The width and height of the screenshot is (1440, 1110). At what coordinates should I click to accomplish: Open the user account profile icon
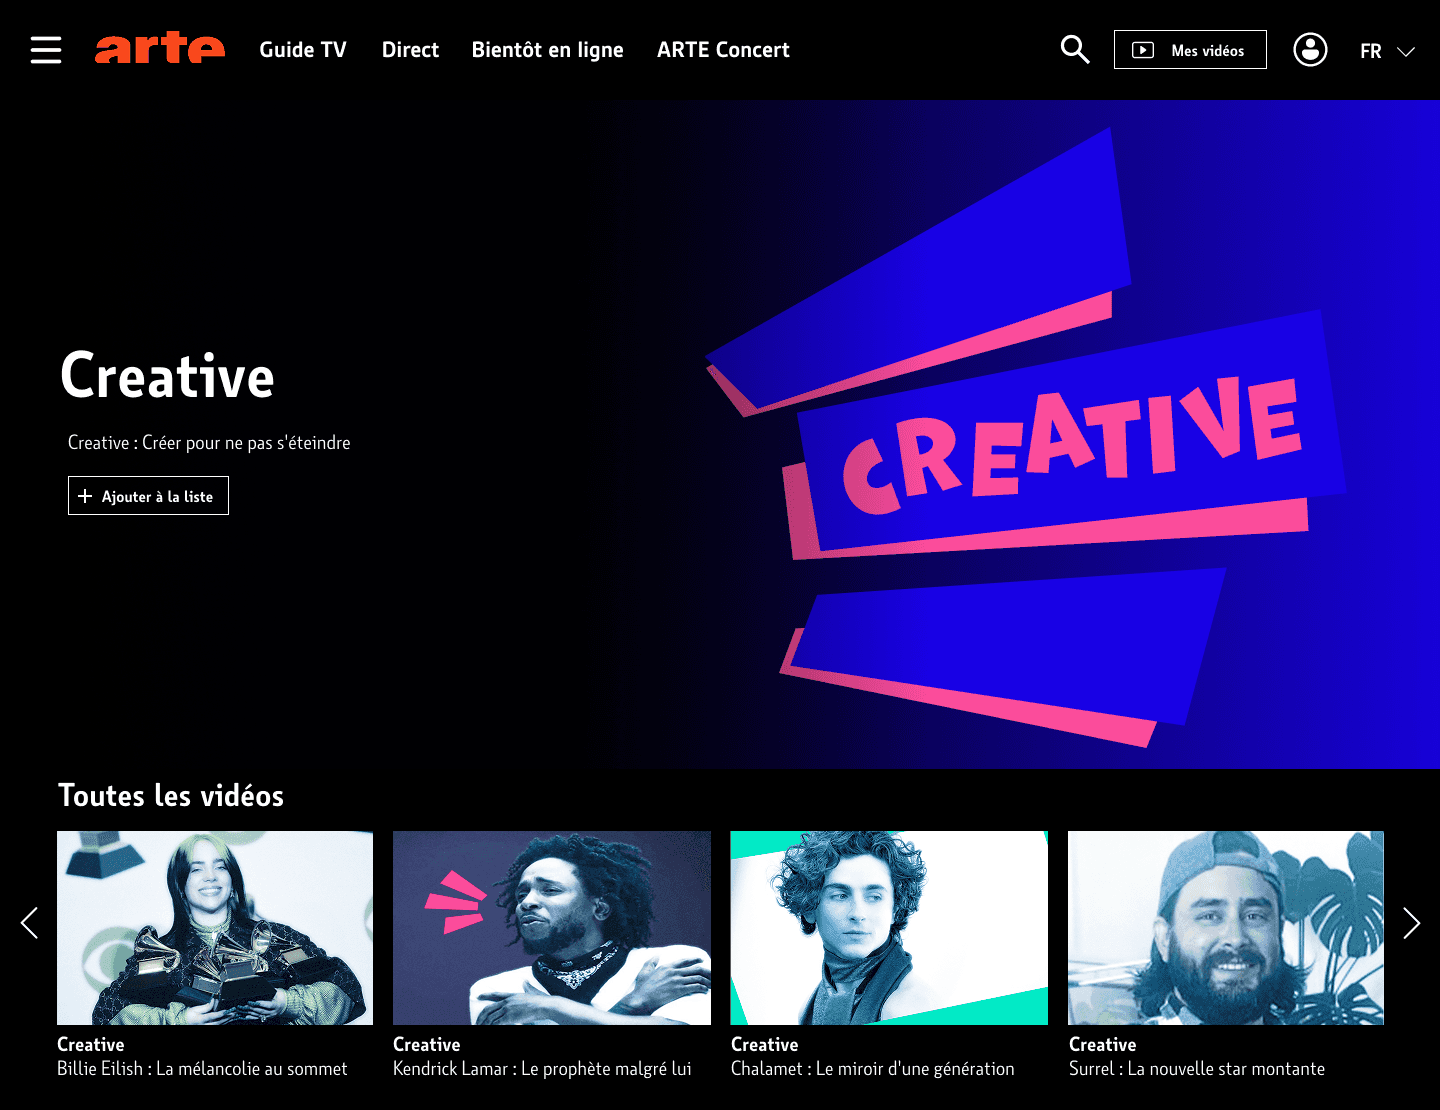point(1310,49)
